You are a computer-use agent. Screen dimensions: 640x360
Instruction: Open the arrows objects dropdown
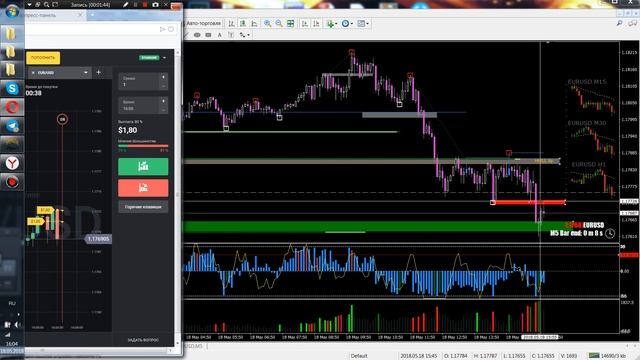point(244,35)
